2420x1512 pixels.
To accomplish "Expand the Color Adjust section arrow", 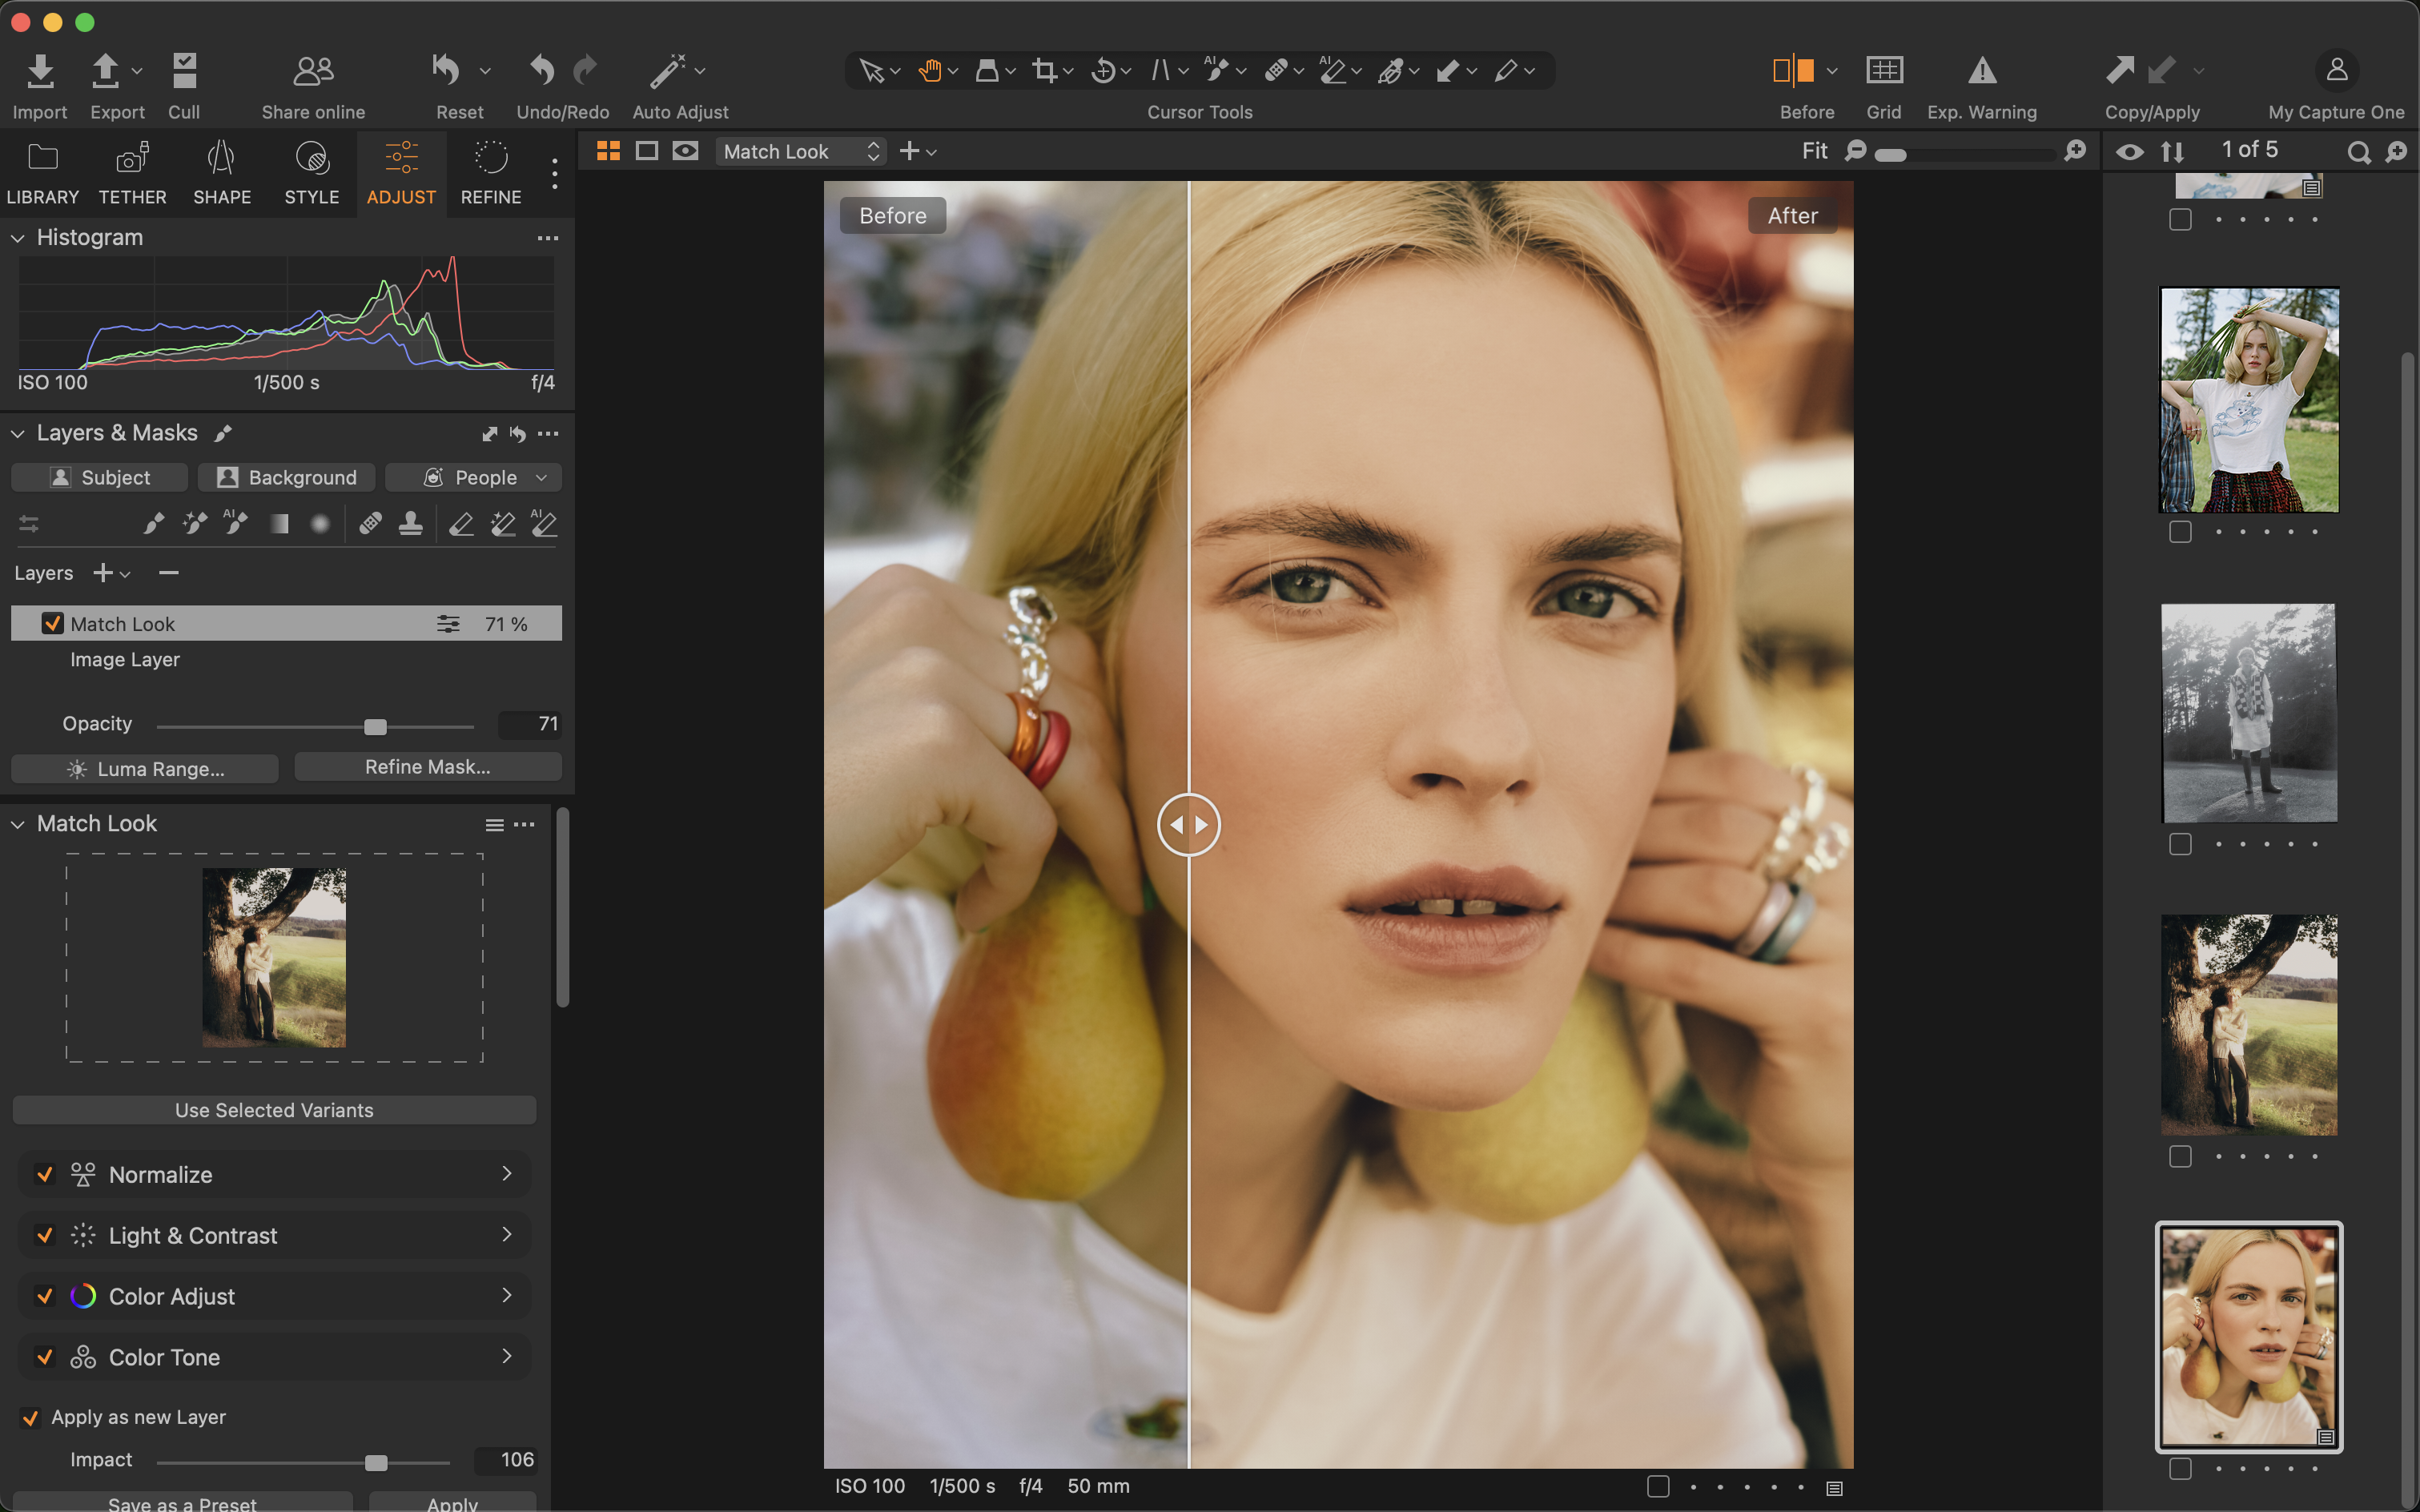I will point(507,1295).
